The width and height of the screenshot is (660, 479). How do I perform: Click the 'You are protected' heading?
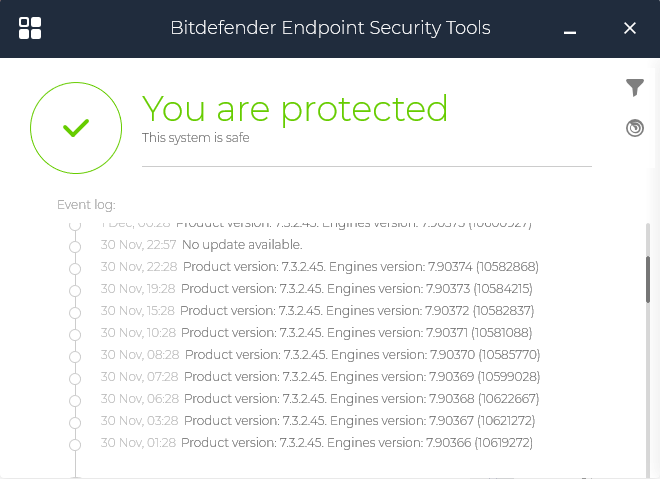click(295, 108)
